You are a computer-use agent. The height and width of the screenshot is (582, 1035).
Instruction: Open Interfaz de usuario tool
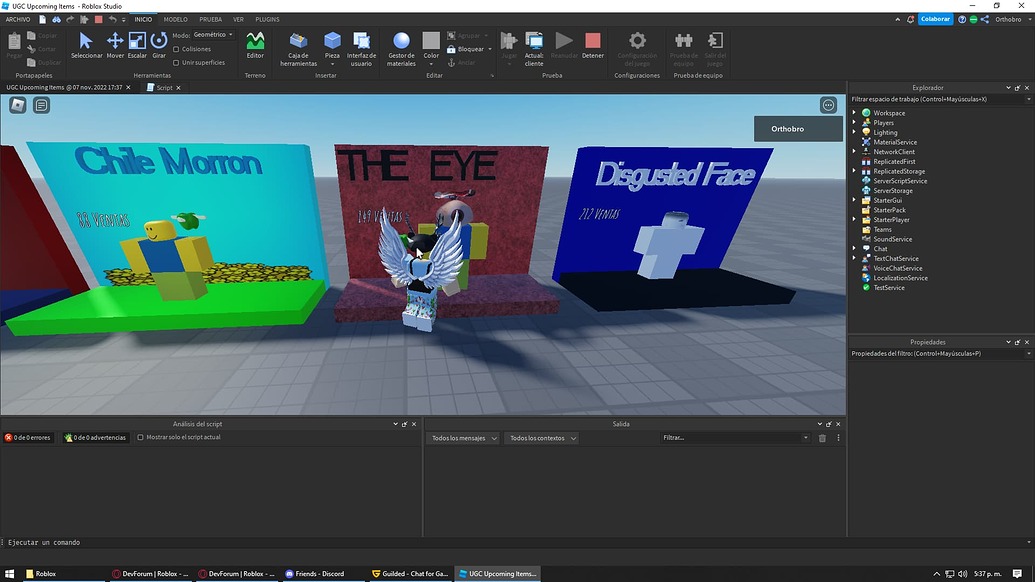[x=361, y=49]
